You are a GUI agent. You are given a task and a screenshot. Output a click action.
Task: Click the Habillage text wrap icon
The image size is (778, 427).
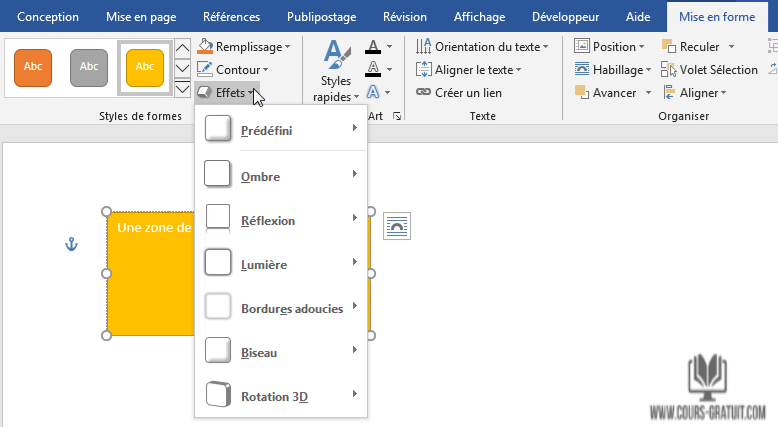(583, 70)
